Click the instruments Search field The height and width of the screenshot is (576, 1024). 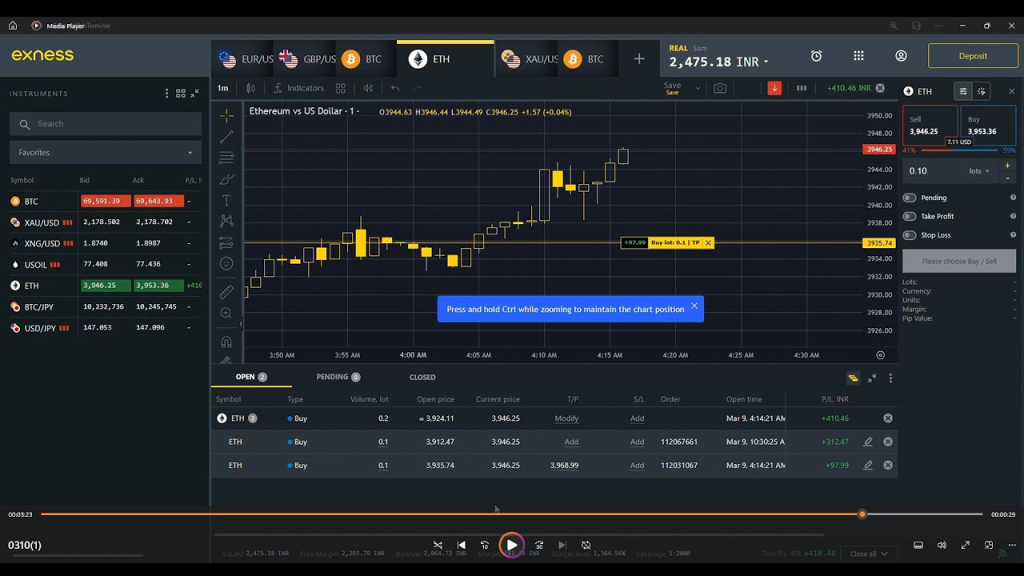click(105, 124)
